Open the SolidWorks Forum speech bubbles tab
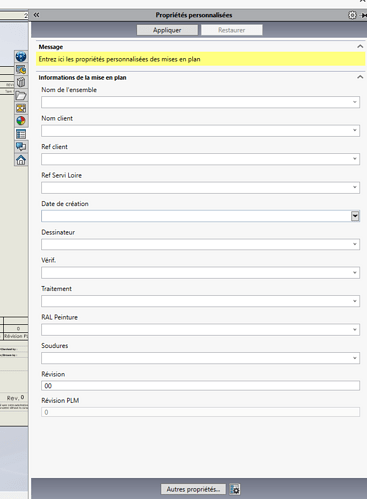Viewport: 367px width, 499px height. click(x=21, y=147)
